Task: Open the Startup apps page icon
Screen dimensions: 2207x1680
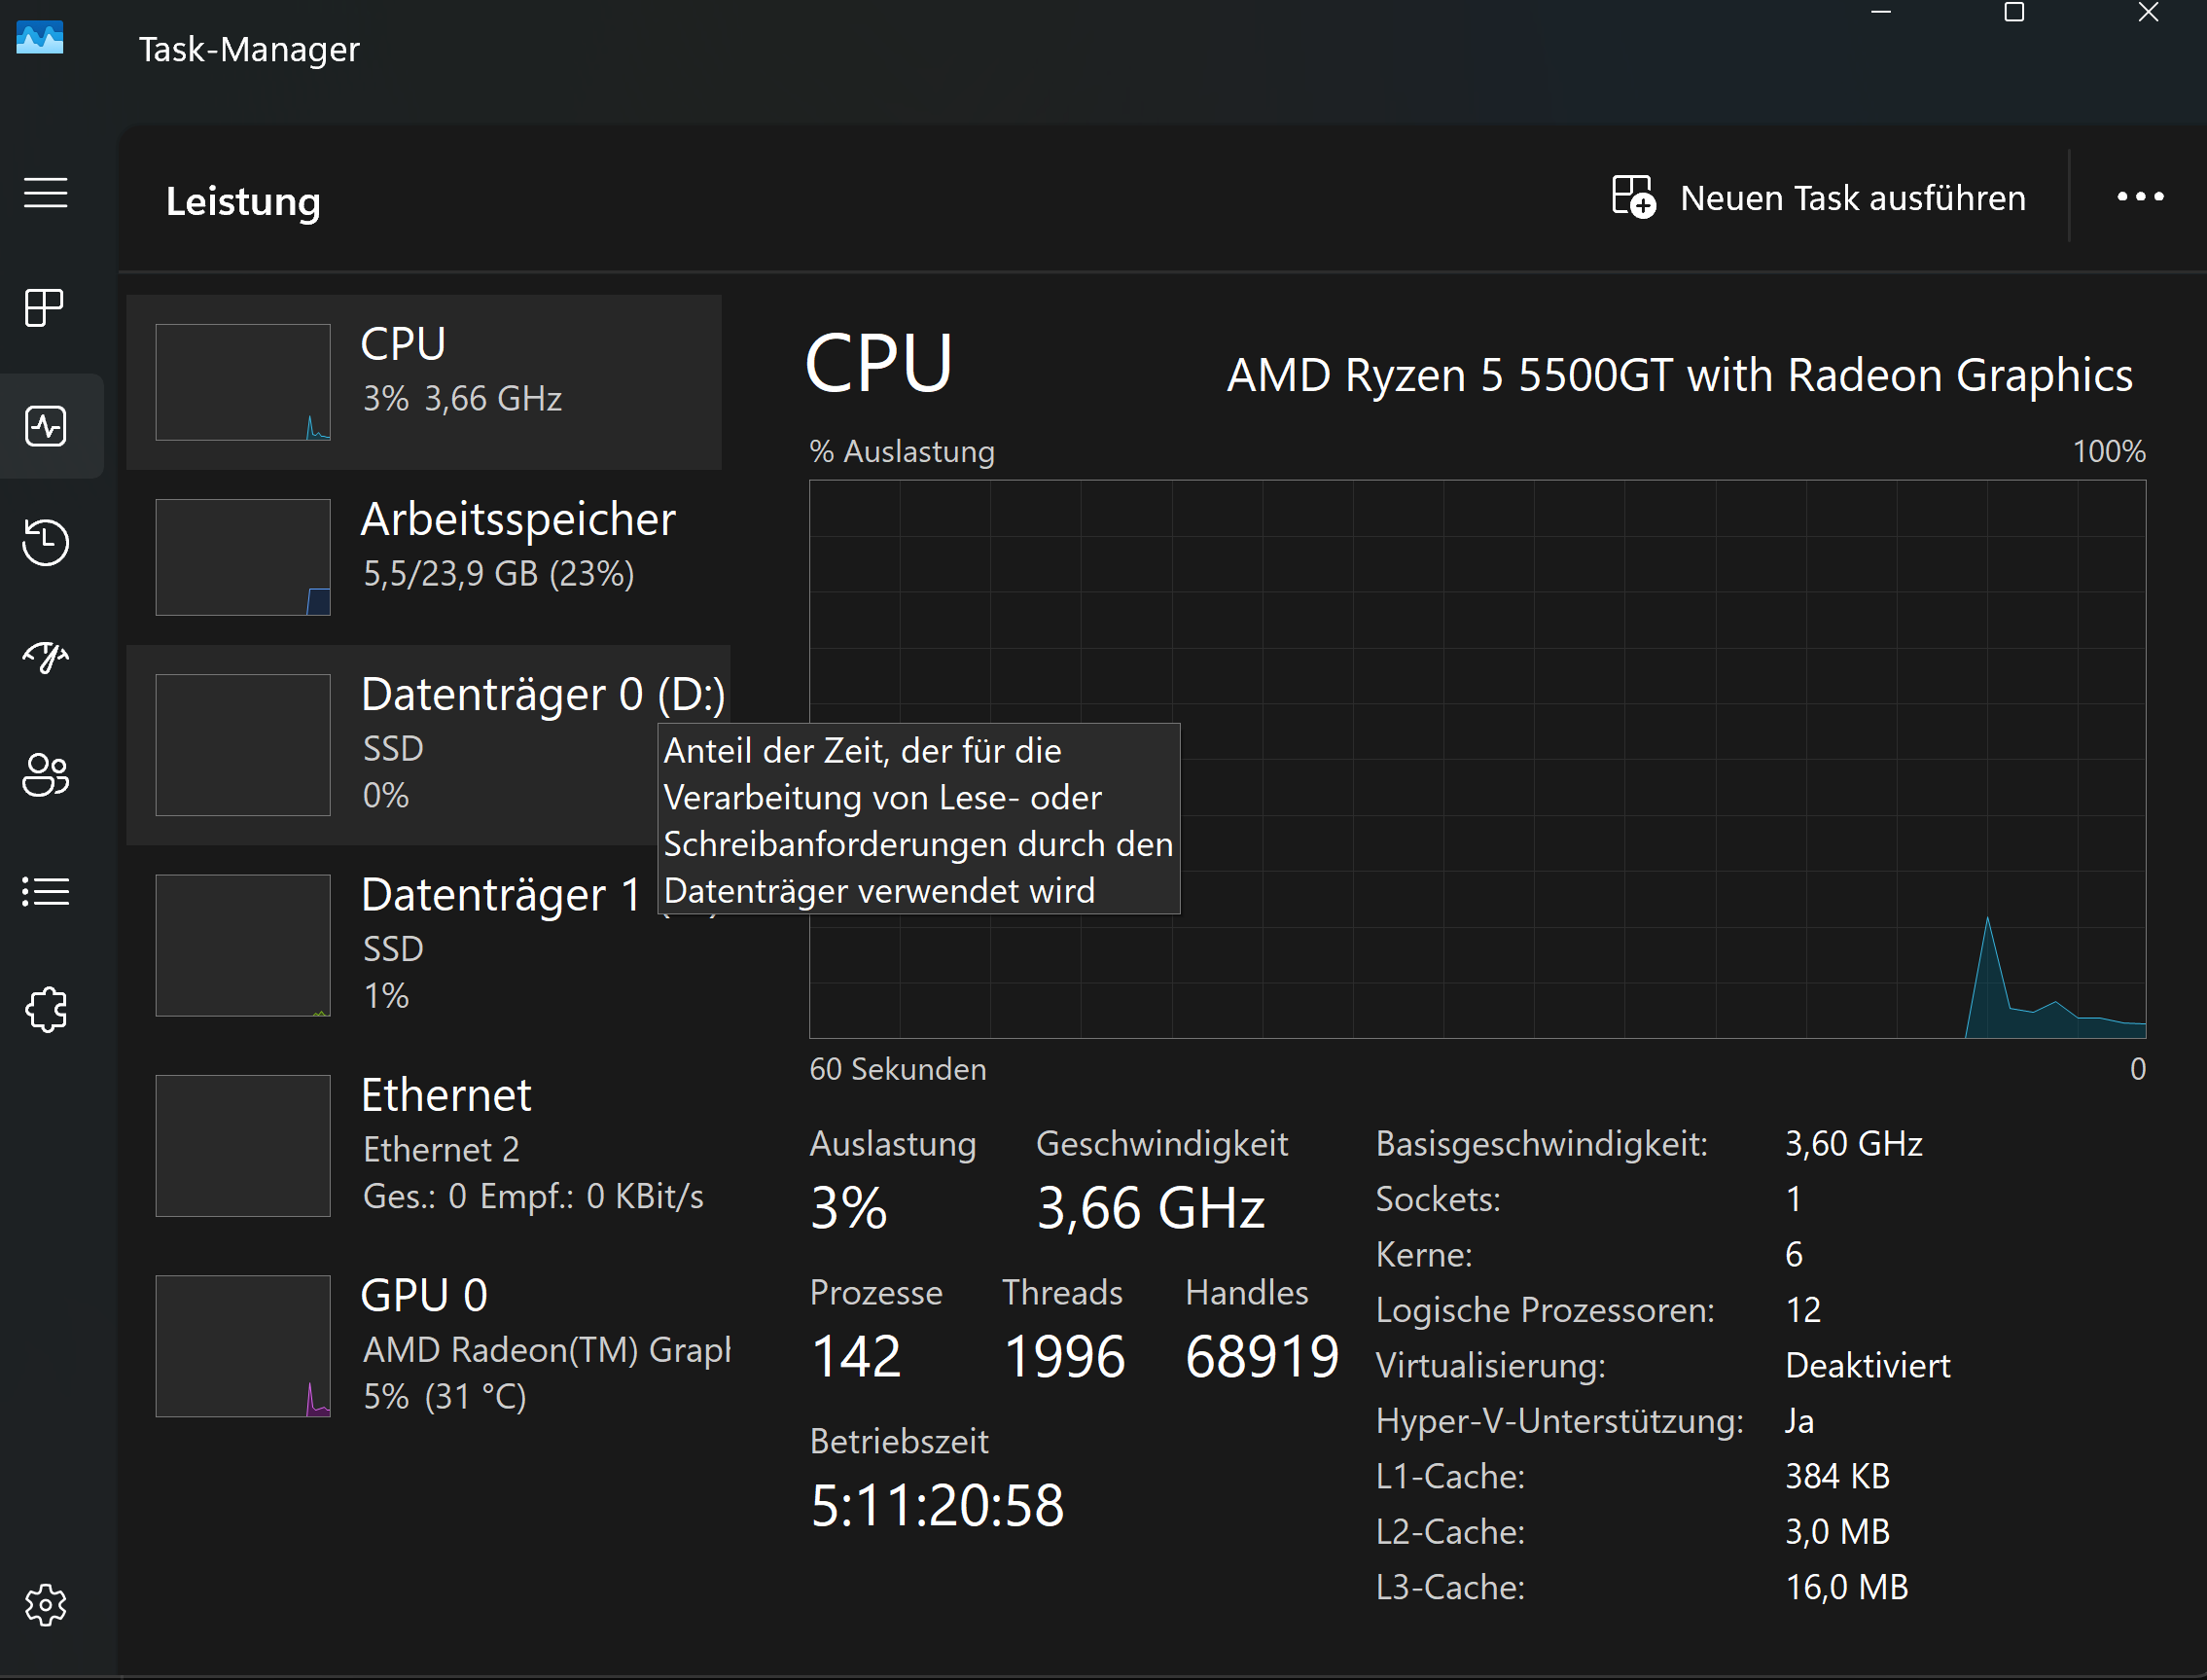Action: (x=46, y=657)
